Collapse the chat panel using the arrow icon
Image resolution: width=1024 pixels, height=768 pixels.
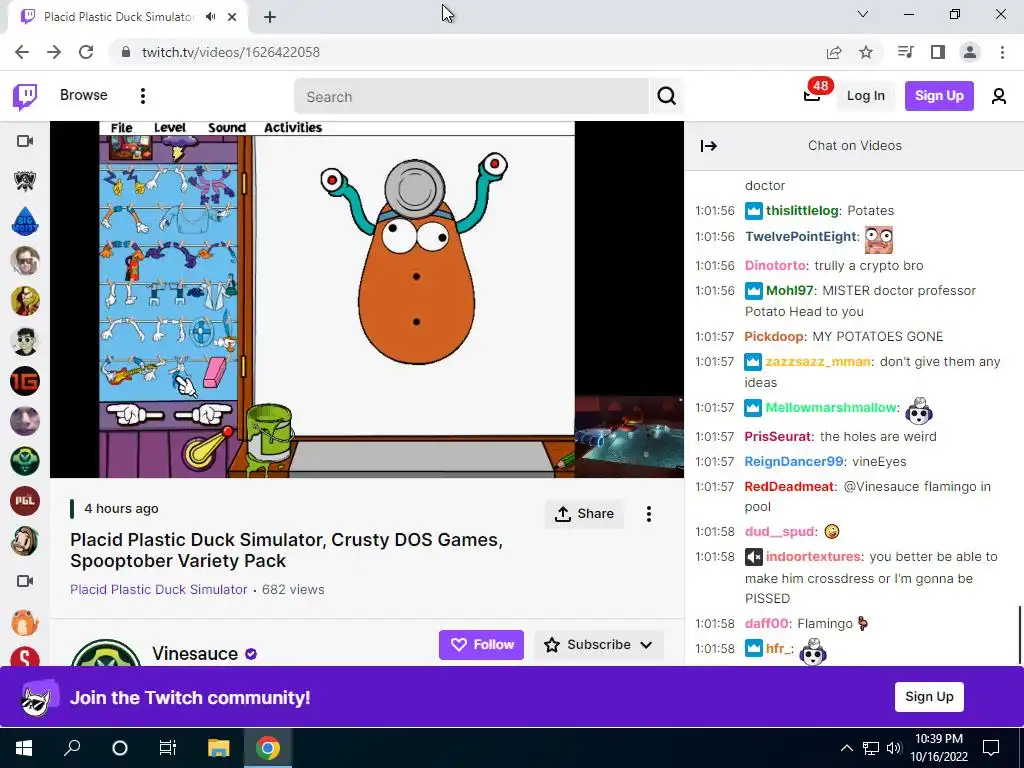pos(709,146)
